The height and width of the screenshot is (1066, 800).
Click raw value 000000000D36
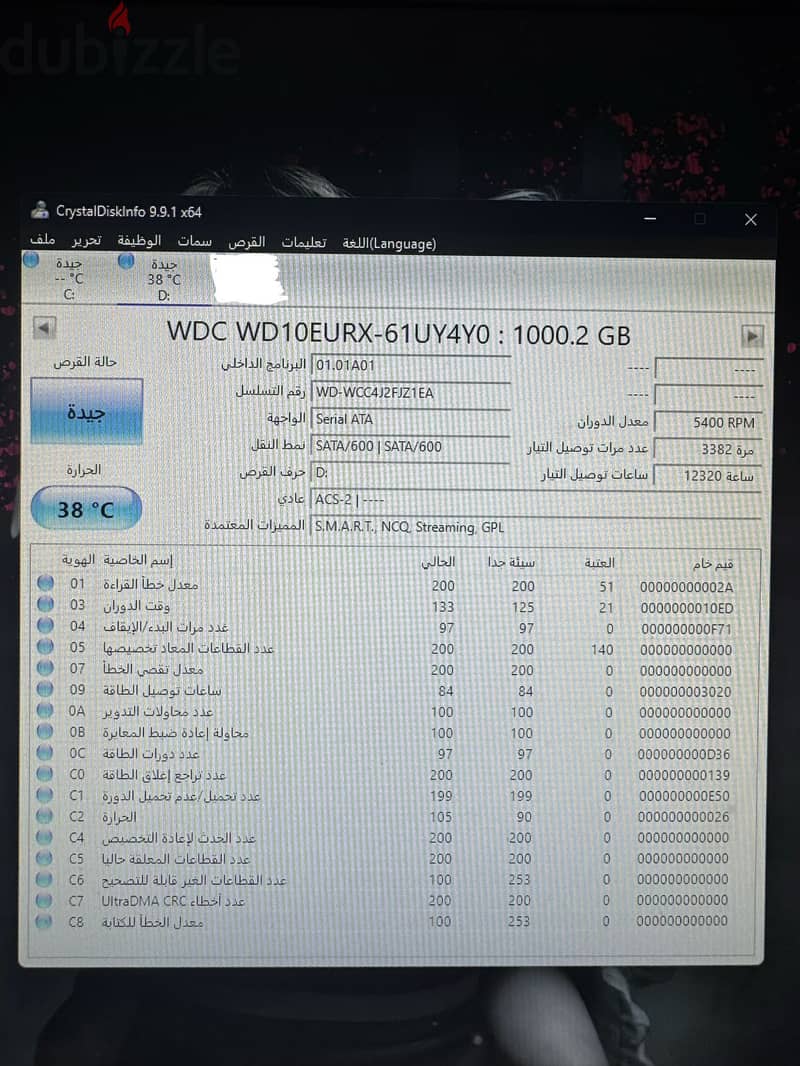684,755
